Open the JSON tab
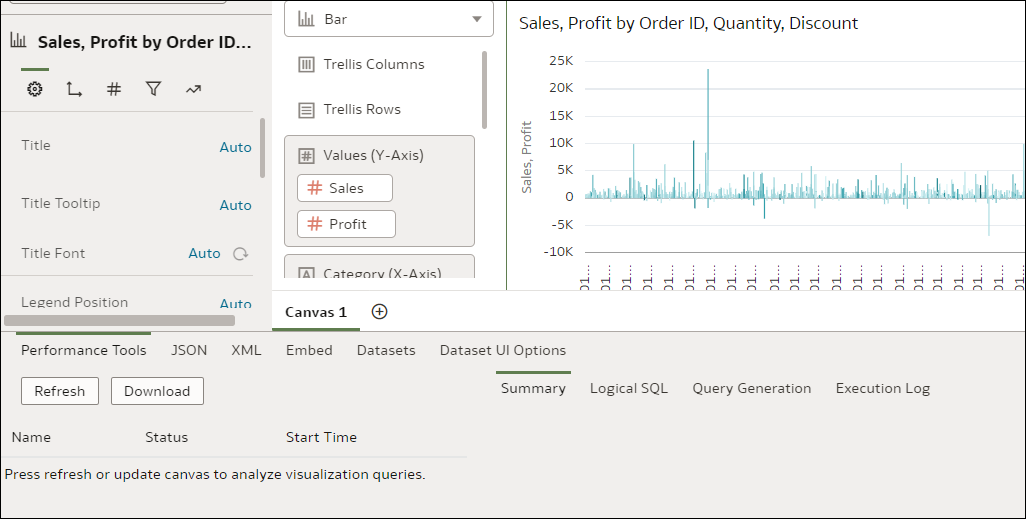This screenshot has width=1026, height=519. pos(189,350)
